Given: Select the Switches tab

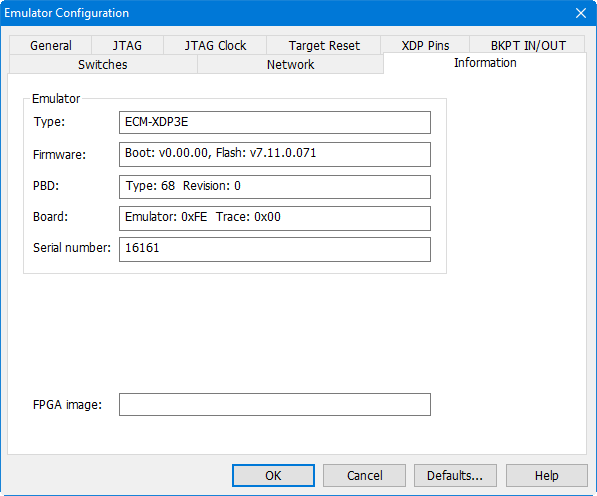Looking at the screenshot, I should (x=103, y=64).
